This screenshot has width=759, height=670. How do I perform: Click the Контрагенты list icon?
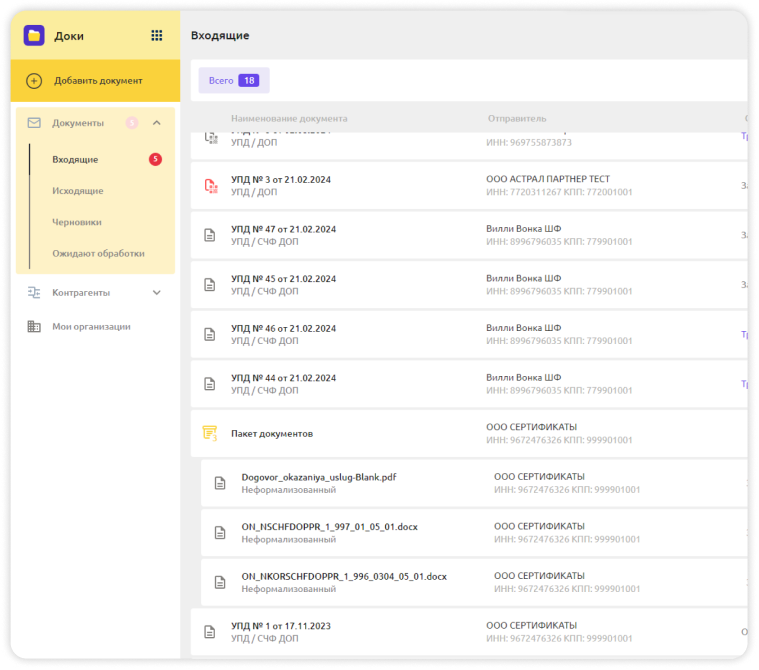point(34,293)
